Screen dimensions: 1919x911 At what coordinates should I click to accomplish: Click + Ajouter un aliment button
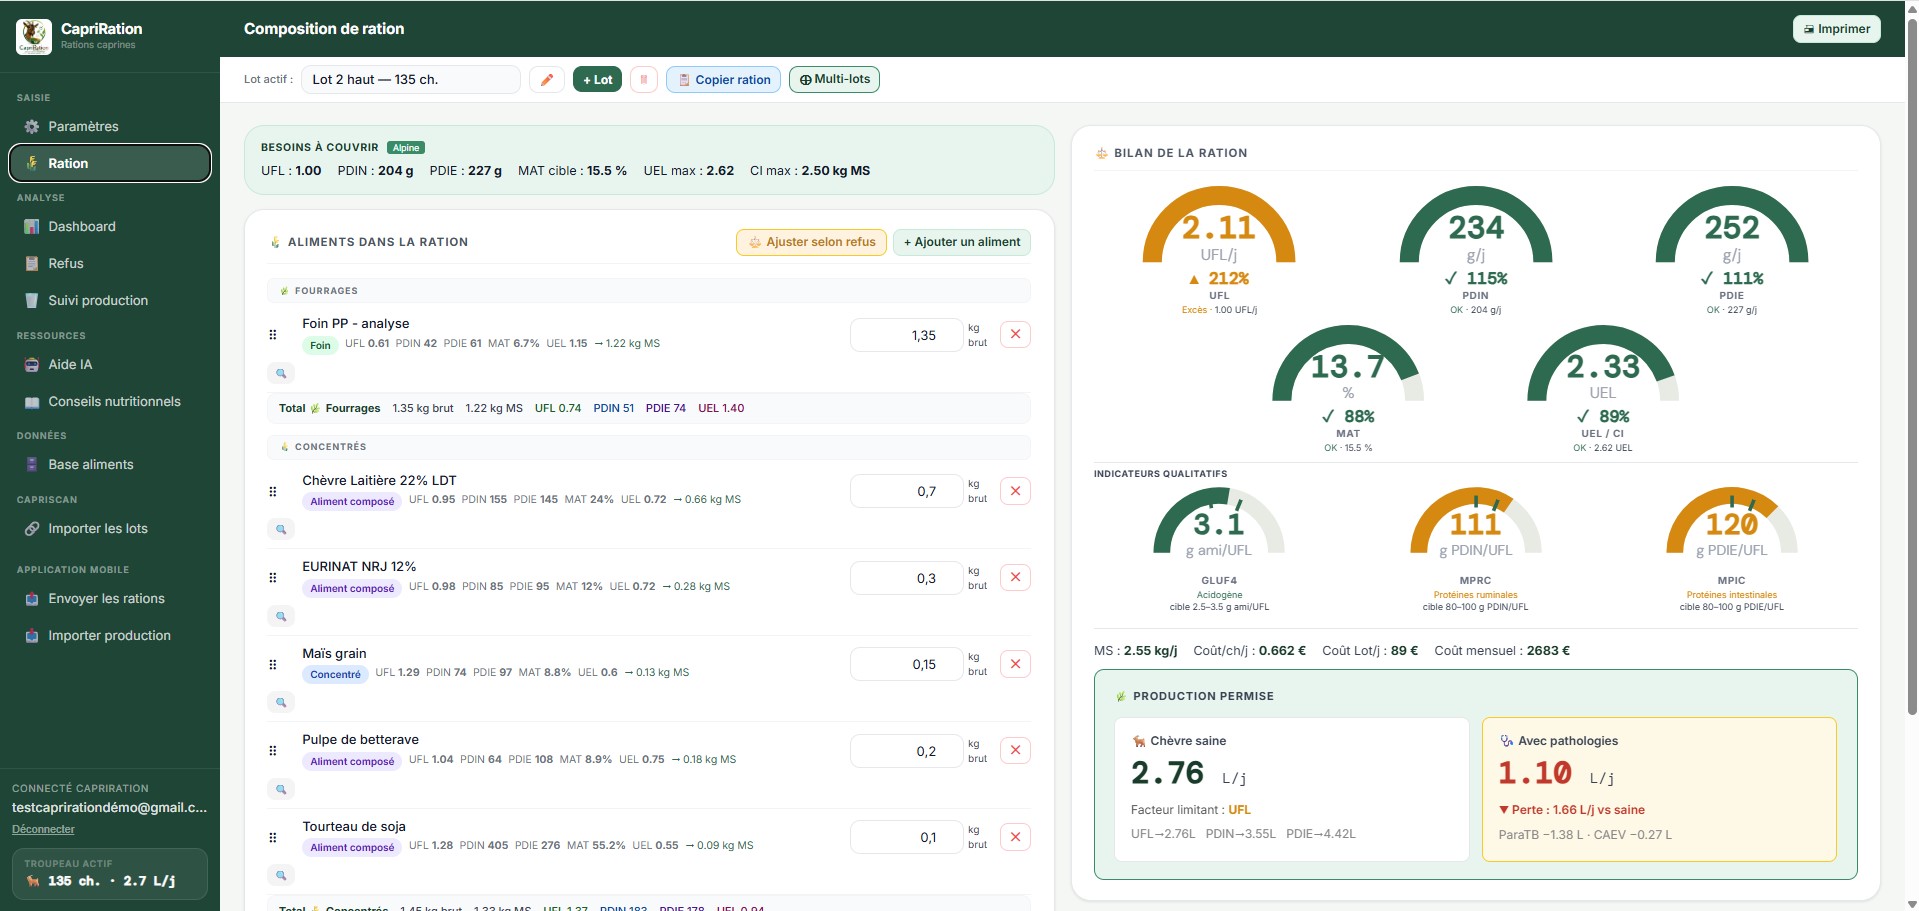pos(962,242)
